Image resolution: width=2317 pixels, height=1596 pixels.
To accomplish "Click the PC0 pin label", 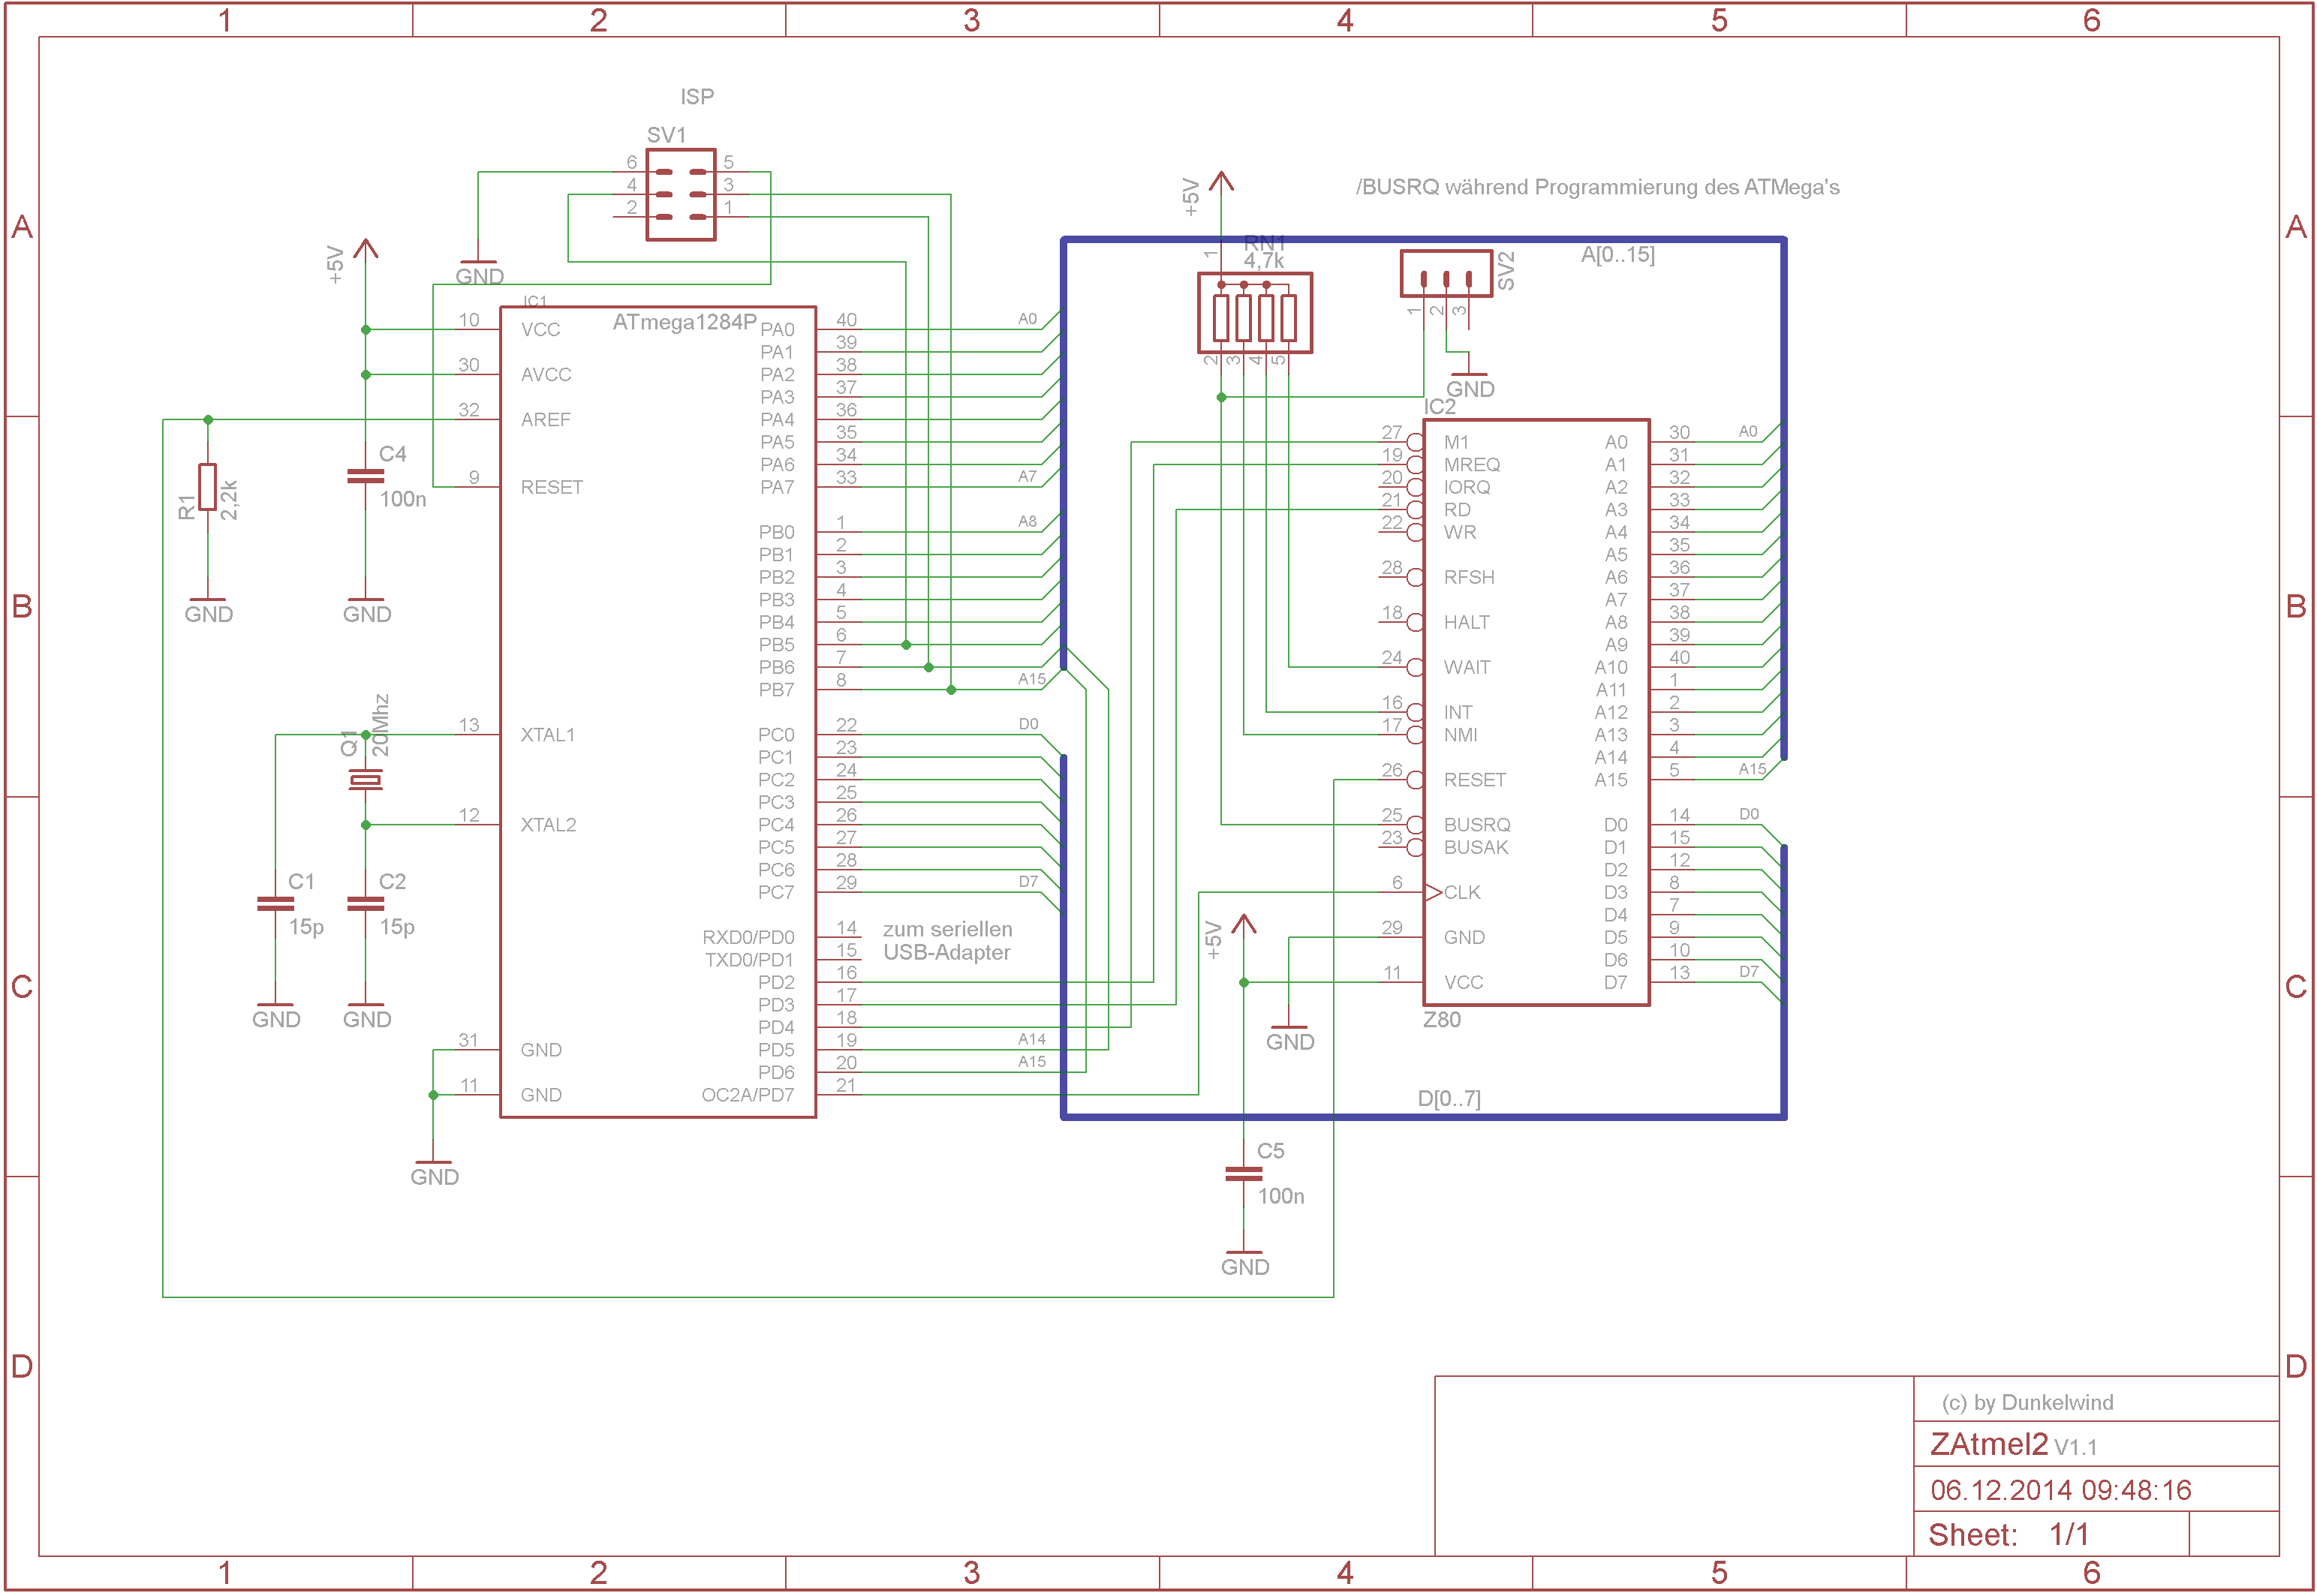I will tap(776, 735).
